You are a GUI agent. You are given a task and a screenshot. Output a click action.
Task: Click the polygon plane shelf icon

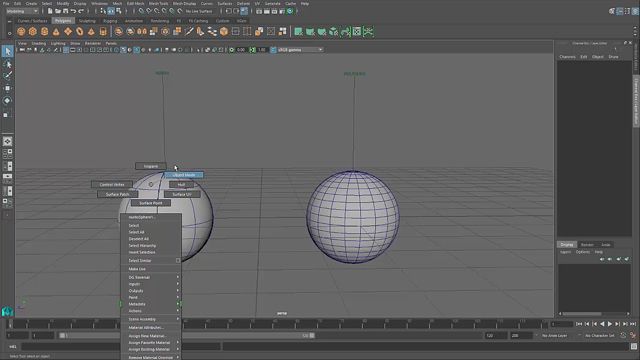68,31
